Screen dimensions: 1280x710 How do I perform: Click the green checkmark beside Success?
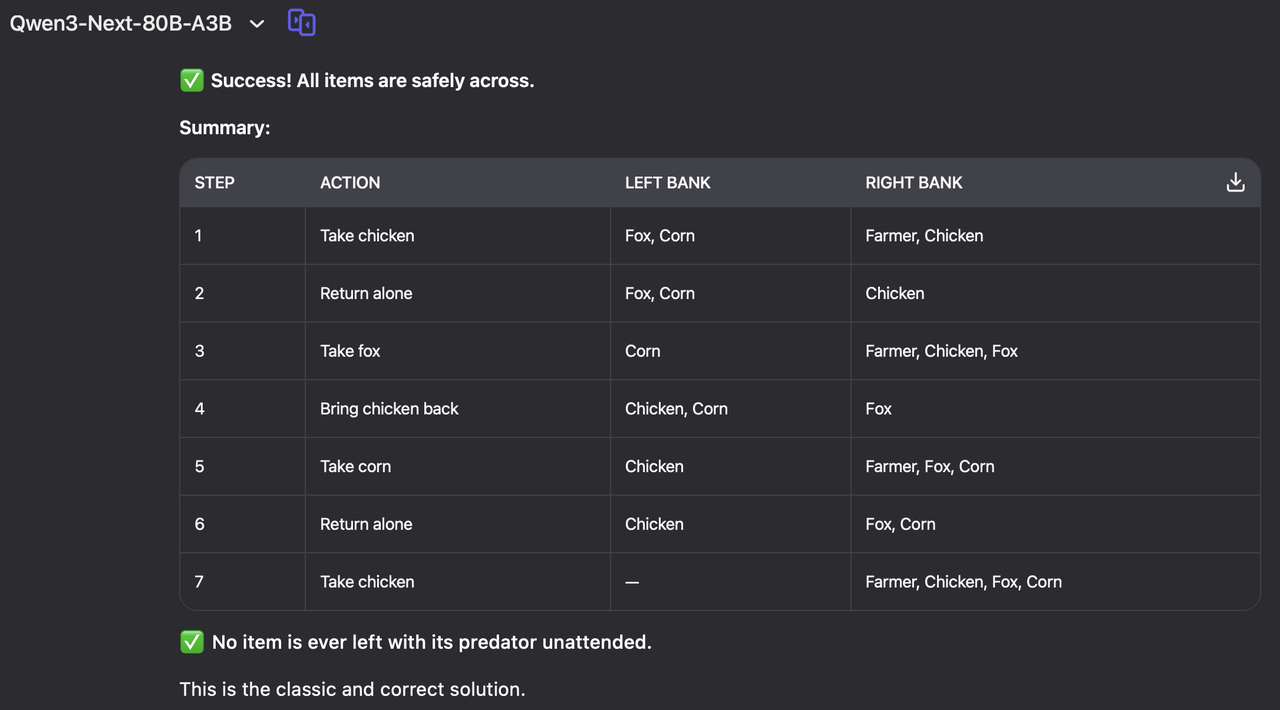(192, 81)
